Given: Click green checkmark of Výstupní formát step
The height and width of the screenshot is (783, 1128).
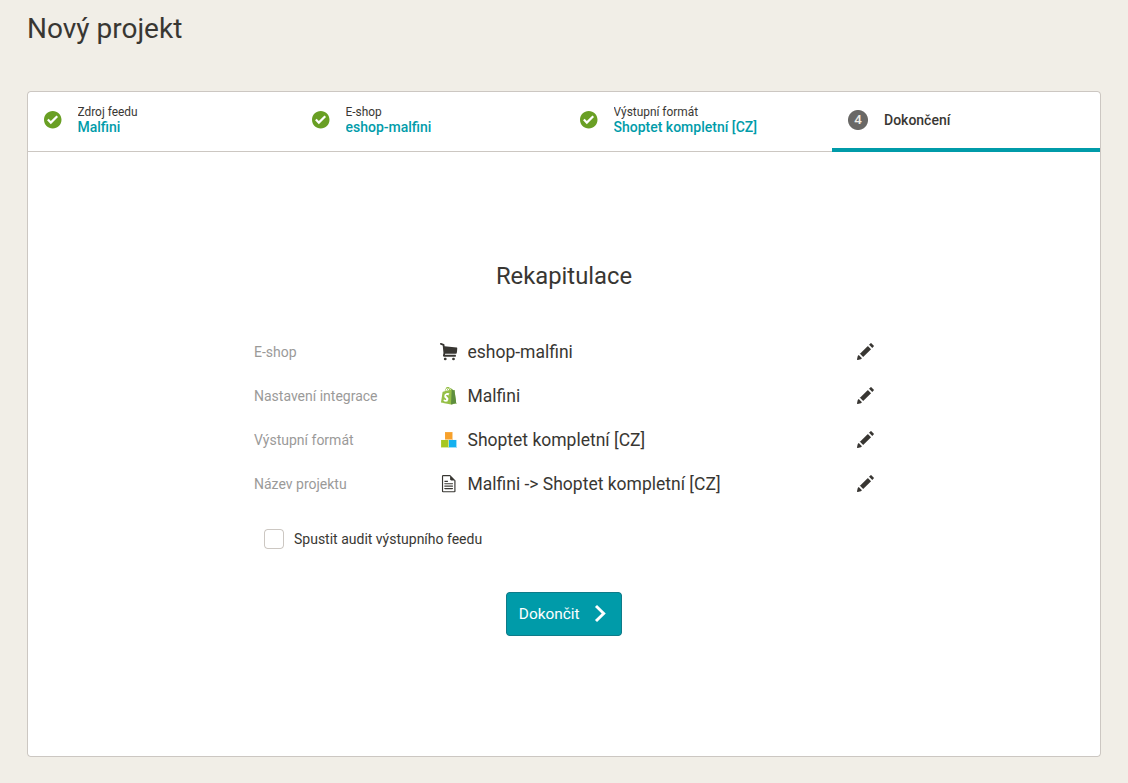Looking at the screenshot, I should click(588, 119).
